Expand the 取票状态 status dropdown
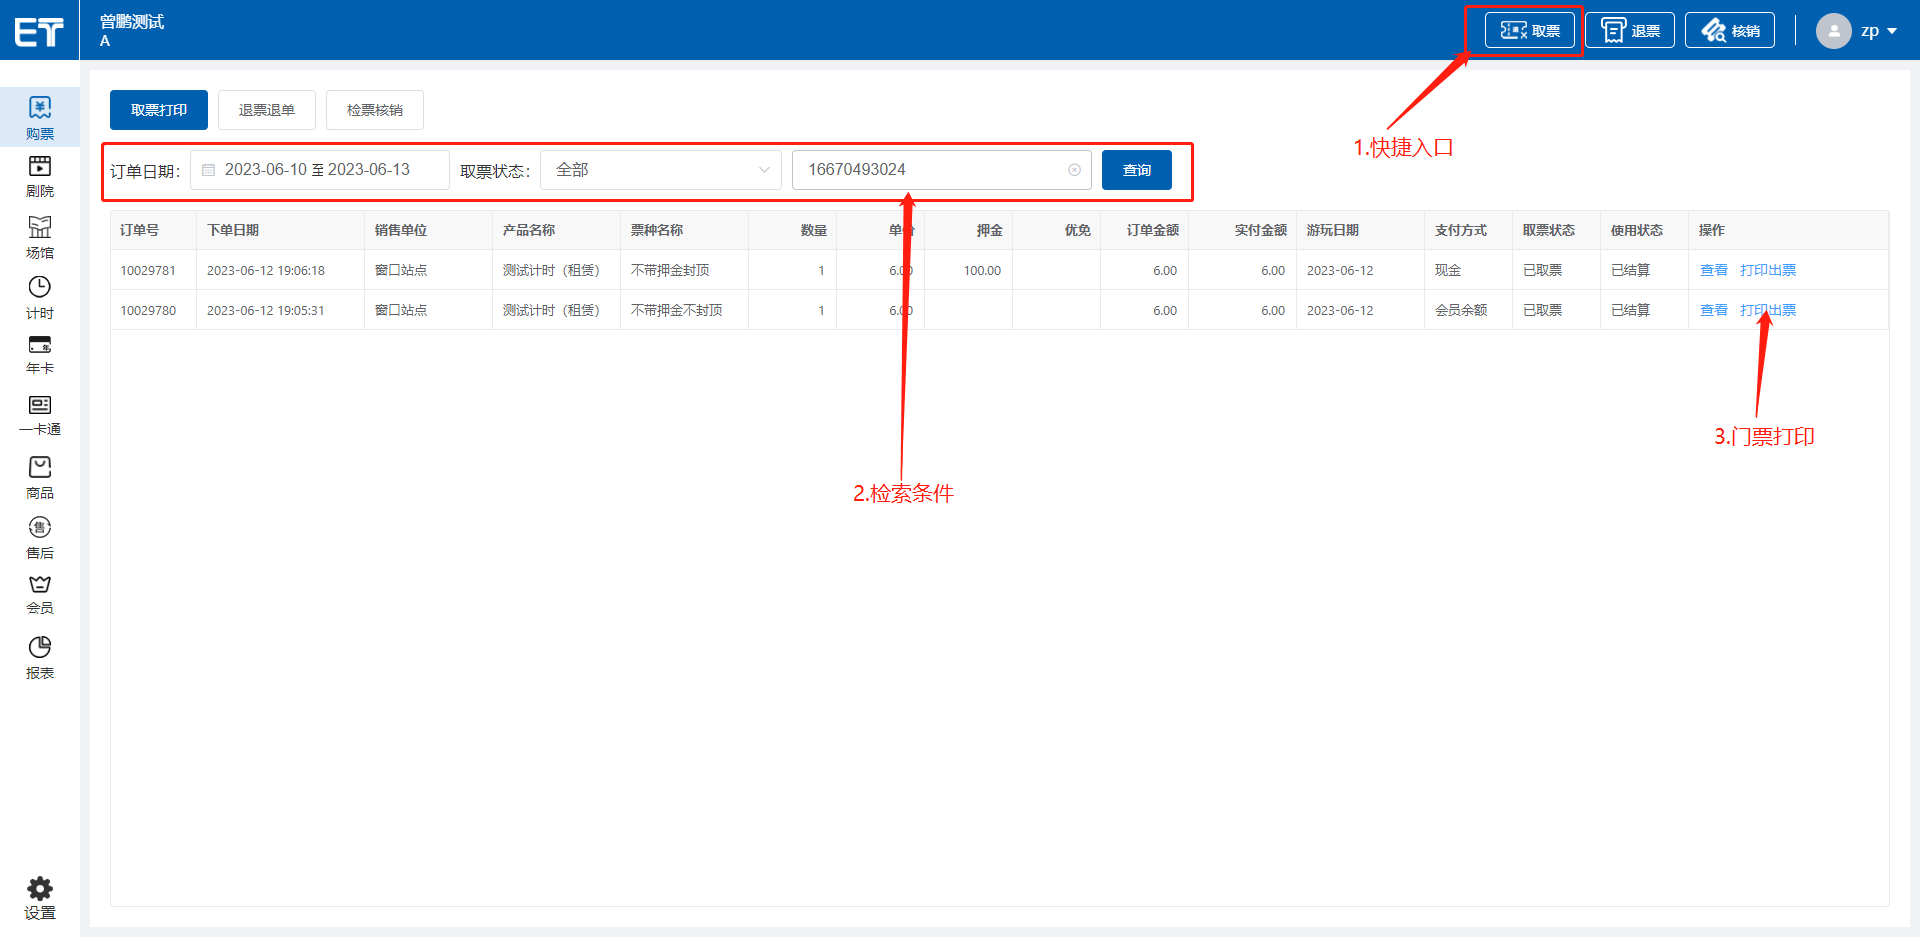Viewport: 1920px width, 937px height. tap(661, 170)
